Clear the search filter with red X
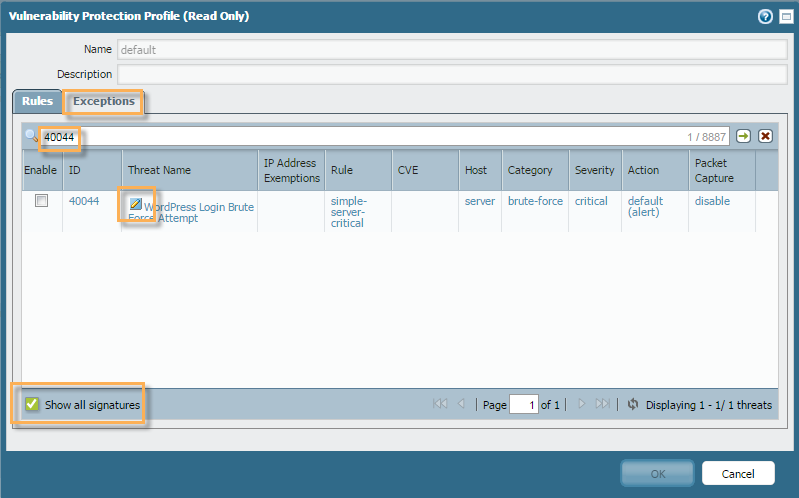 765,136
